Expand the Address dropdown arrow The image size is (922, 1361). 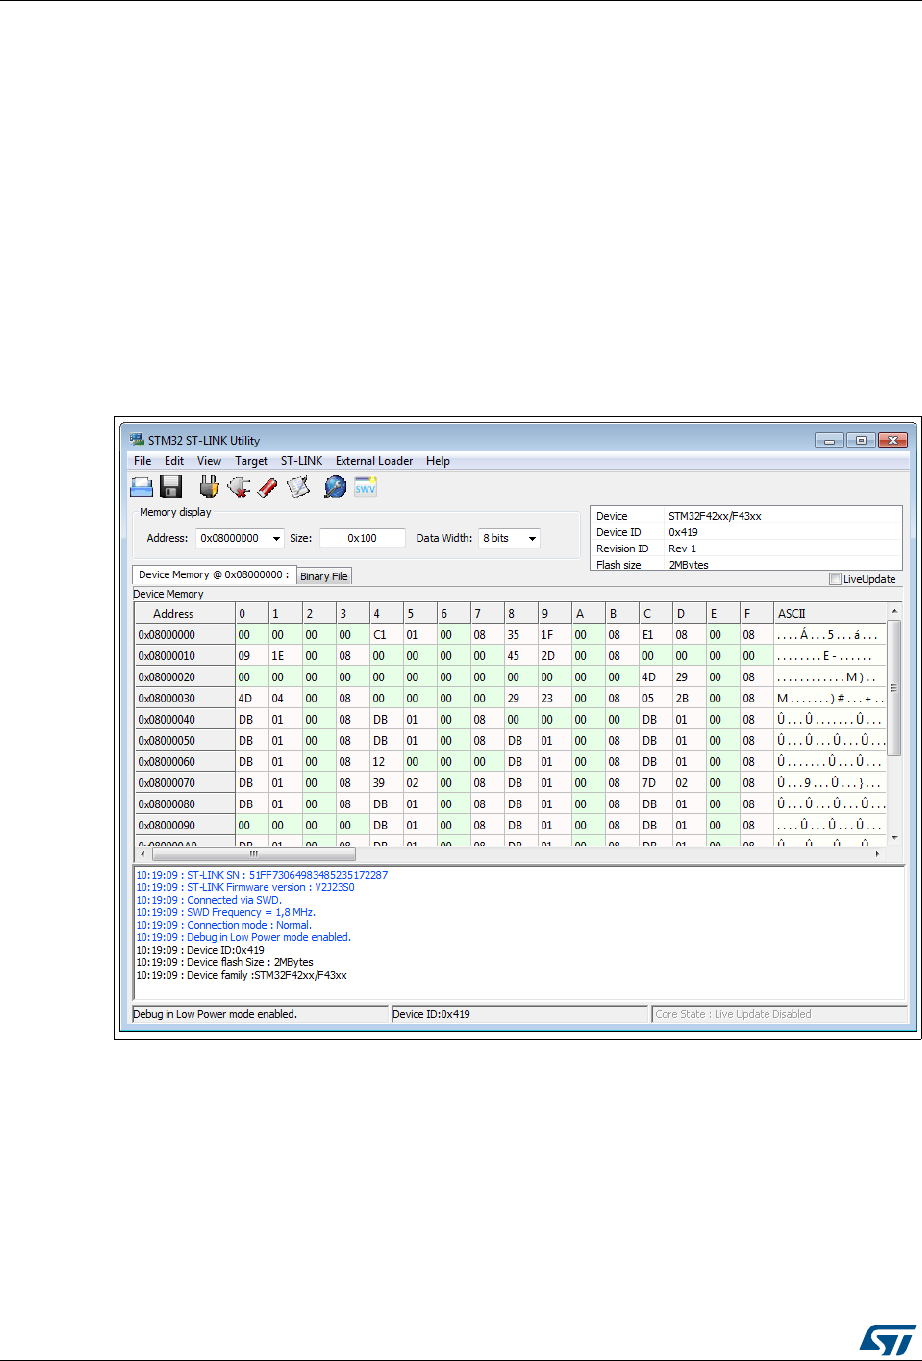click(276, 538)
